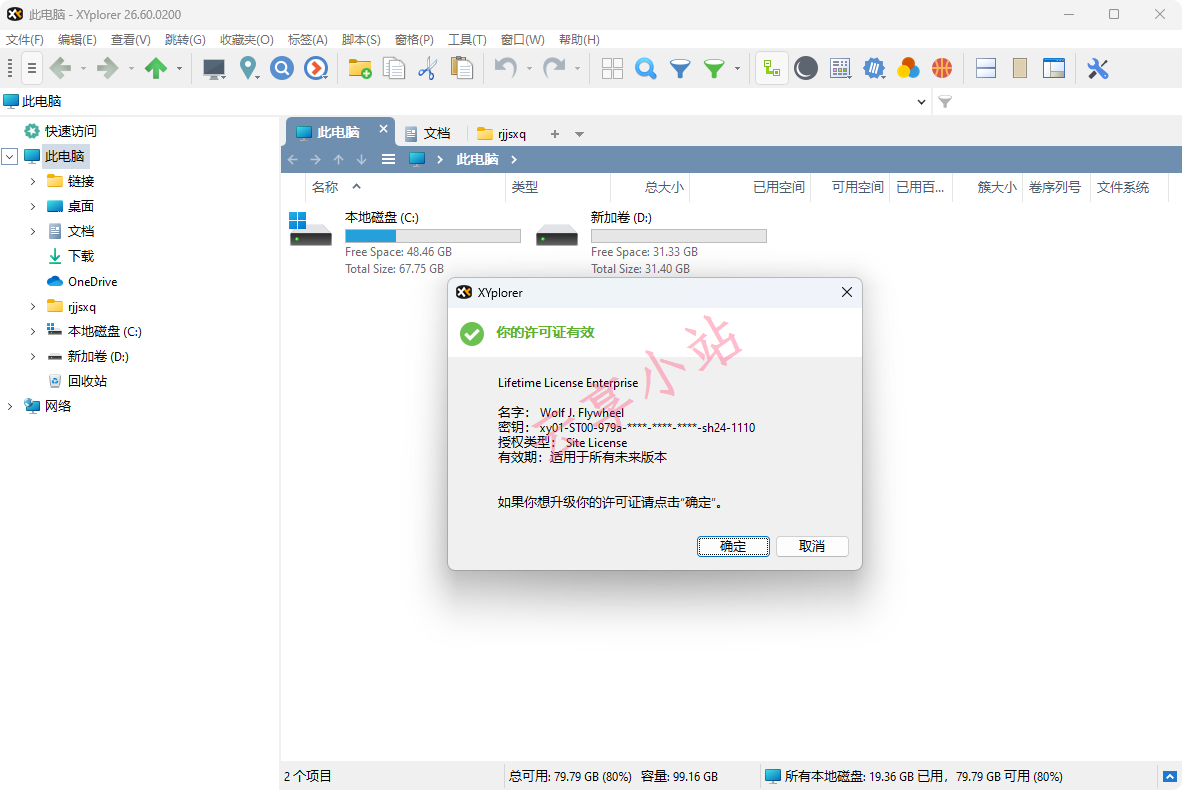Screen dimensions: 1182x790
Task: Collapse the 此电脑 tree node
Action: click(10, 157)
